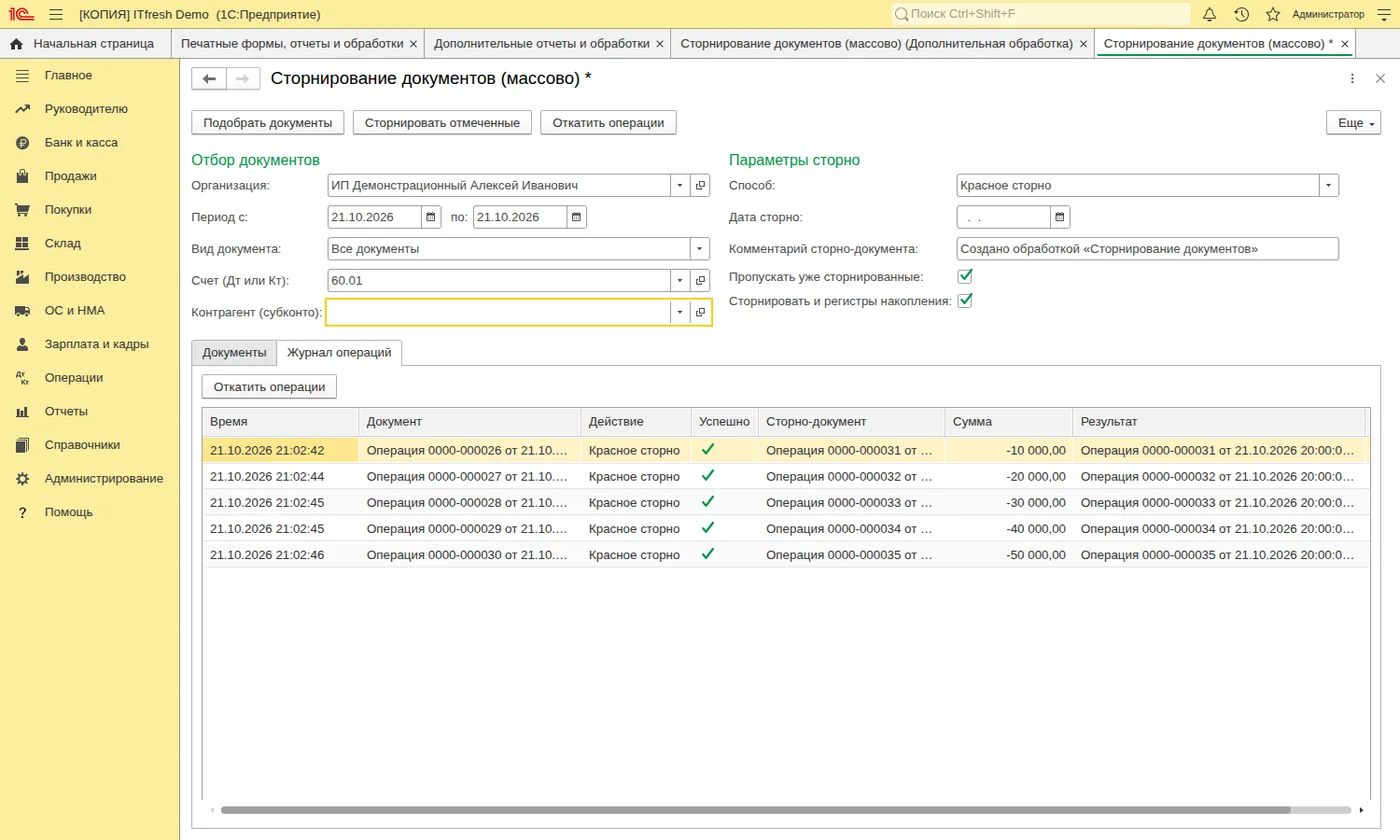This screenshot has height=840, width=1400.
Task: Open calendar for period end date
Action: click(x=577, y=217)
